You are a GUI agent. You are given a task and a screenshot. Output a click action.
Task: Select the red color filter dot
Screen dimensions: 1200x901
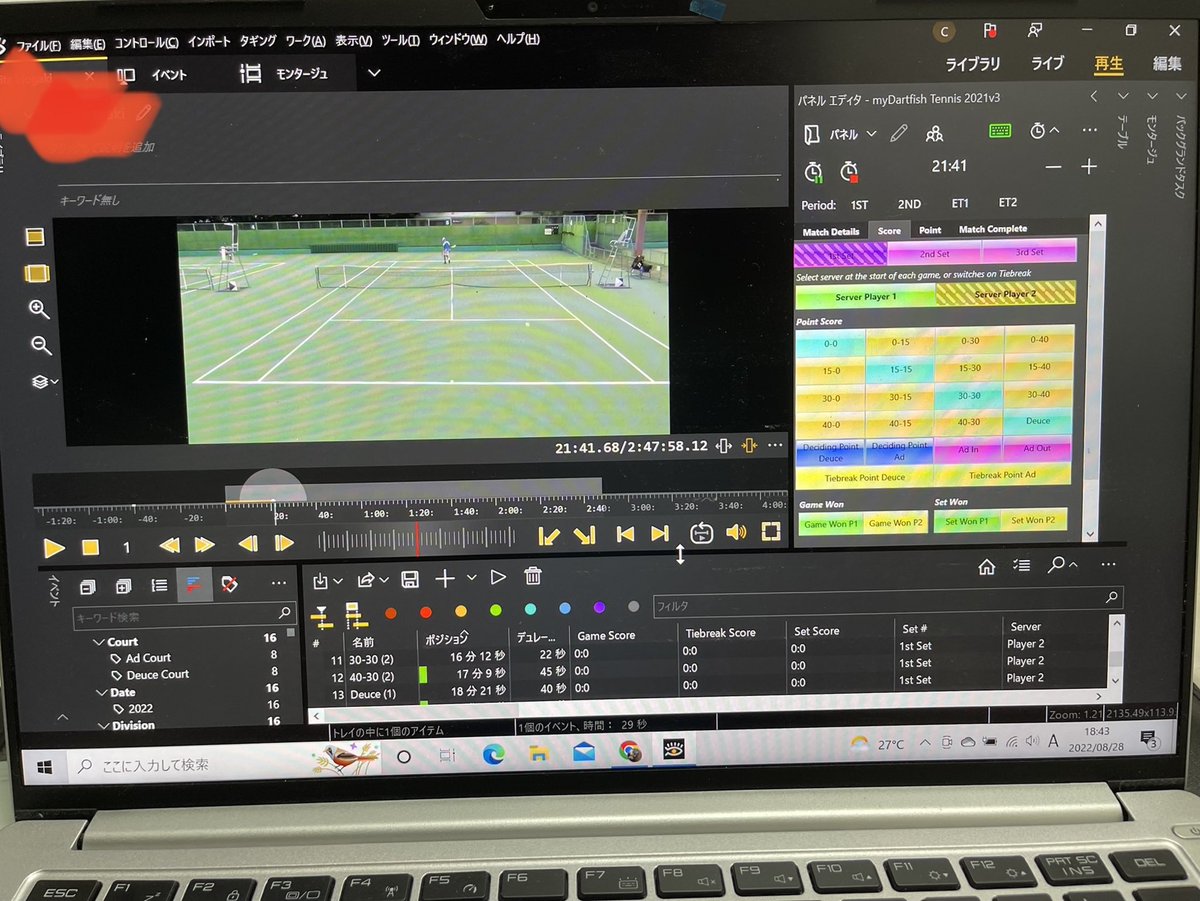(426, 611)
